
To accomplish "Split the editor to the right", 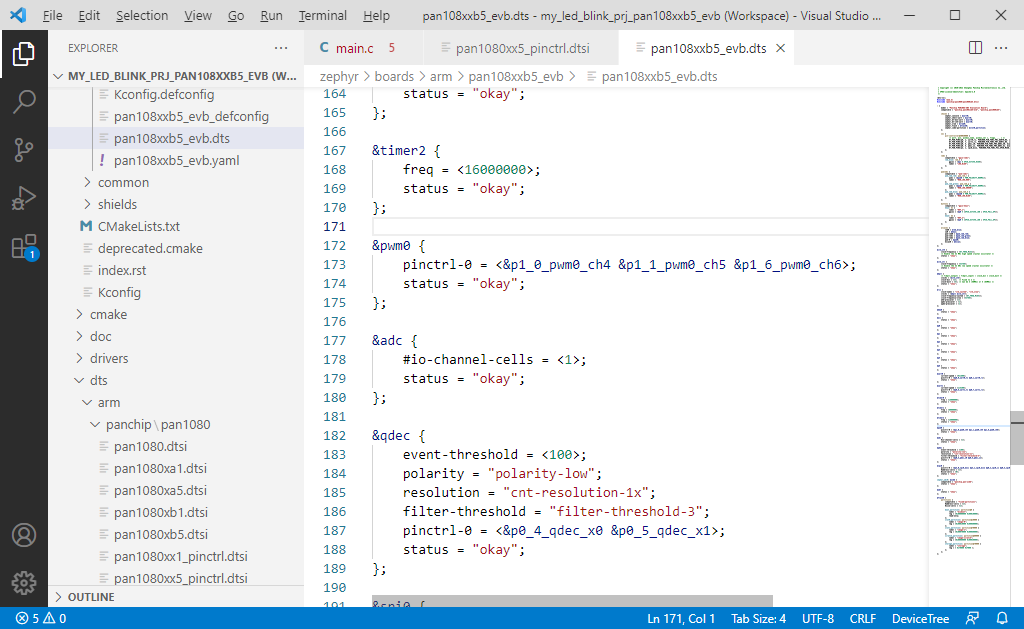I will coord(975,48).
